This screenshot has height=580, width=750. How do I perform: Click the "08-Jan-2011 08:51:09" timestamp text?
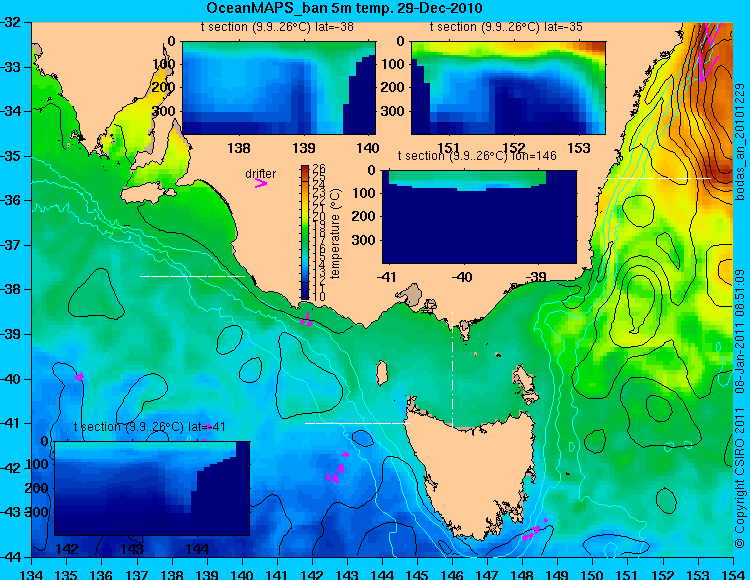click(740, 331)
